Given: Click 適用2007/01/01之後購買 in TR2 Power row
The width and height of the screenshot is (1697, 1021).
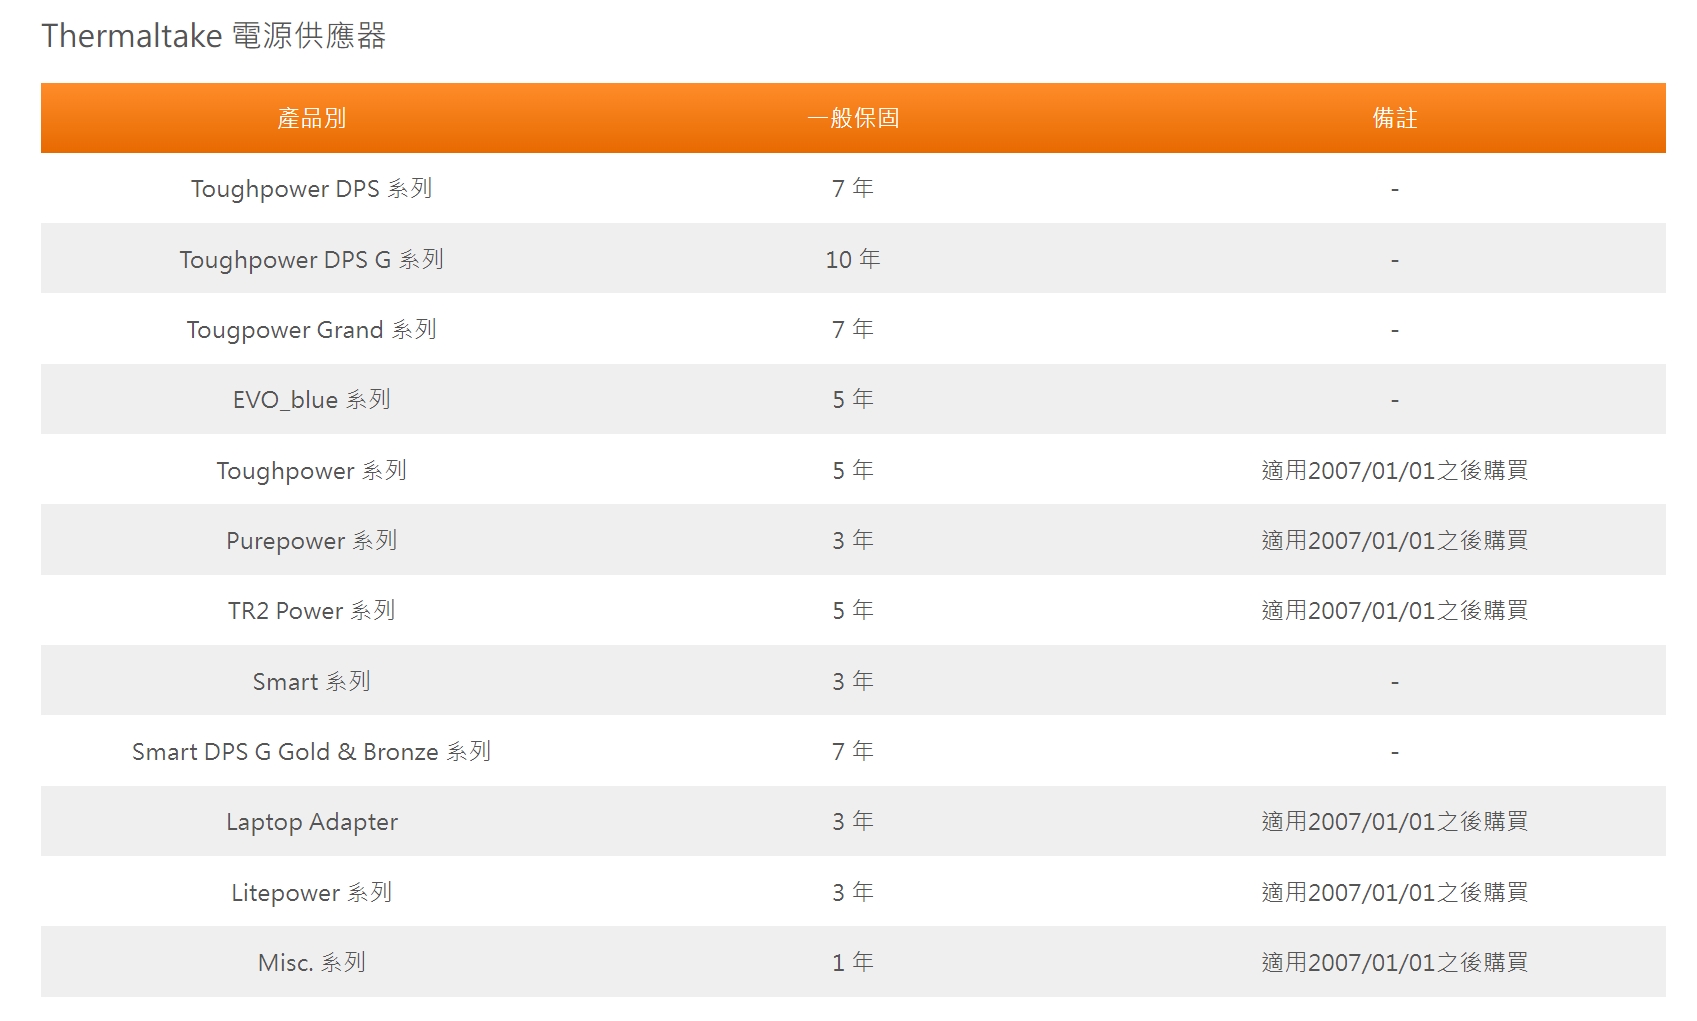Looking at the screenshot, I should [x=1395, y=610].
